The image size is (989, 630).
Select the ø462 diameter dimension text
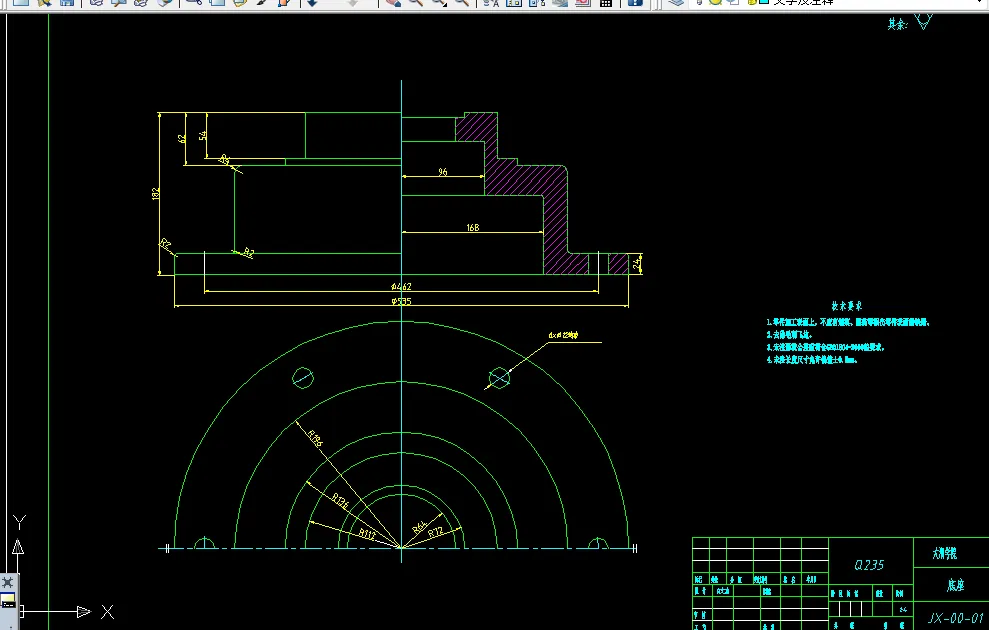tap(401, 286)
